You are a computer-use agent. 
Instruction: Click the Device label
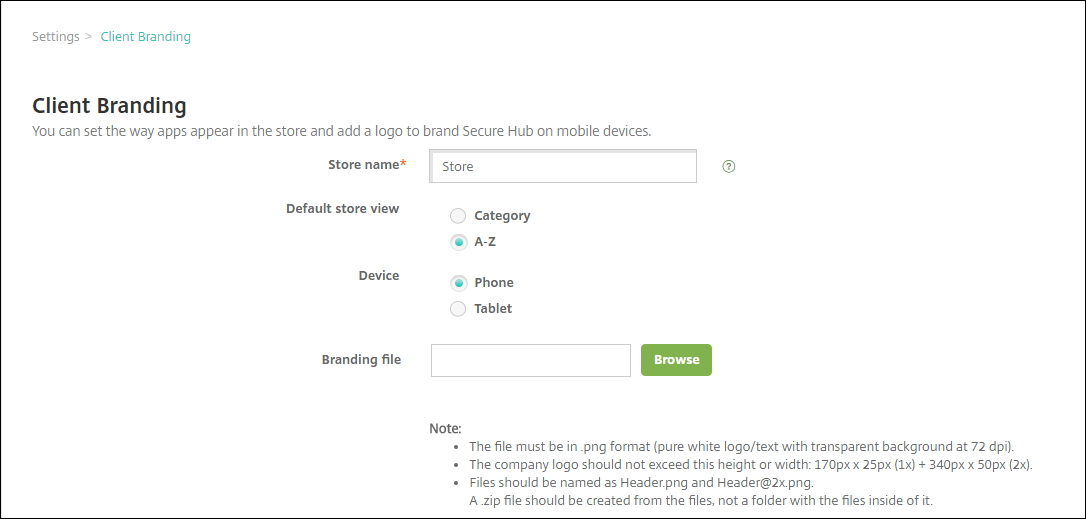pyautogui.click(x=378, y=276)
